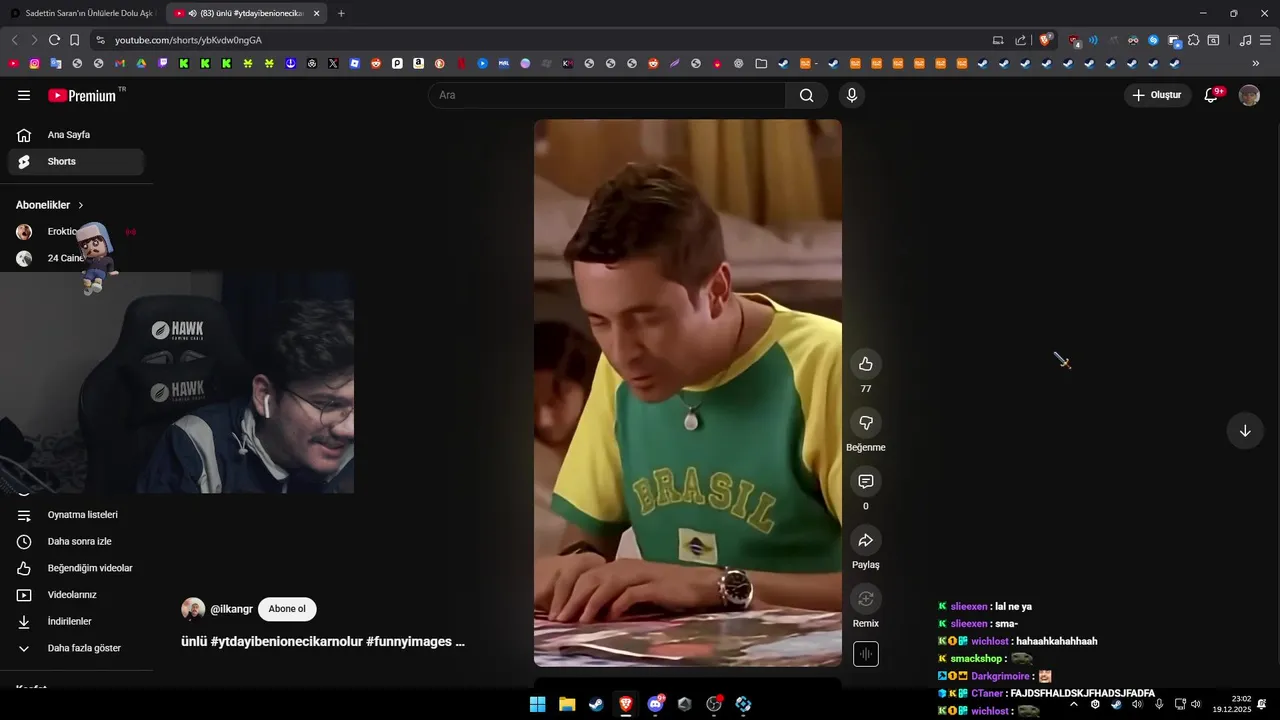Bookmark this page in browser toolbar

tap(75, 40)
